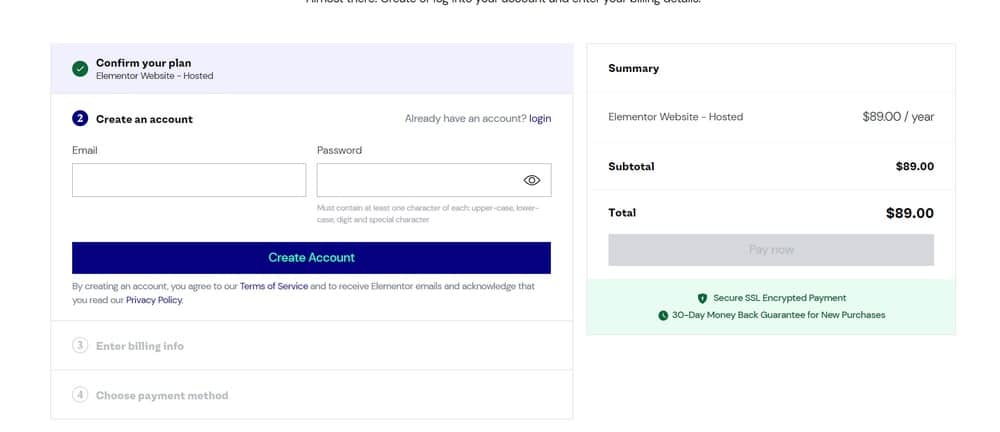Click the Pay now button

click(x=771, y=250)
